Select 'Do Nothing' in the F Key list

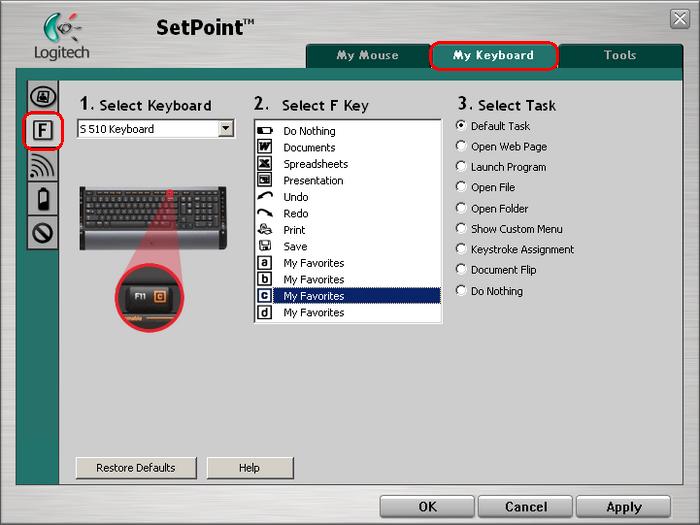click(x=309, y=131)
